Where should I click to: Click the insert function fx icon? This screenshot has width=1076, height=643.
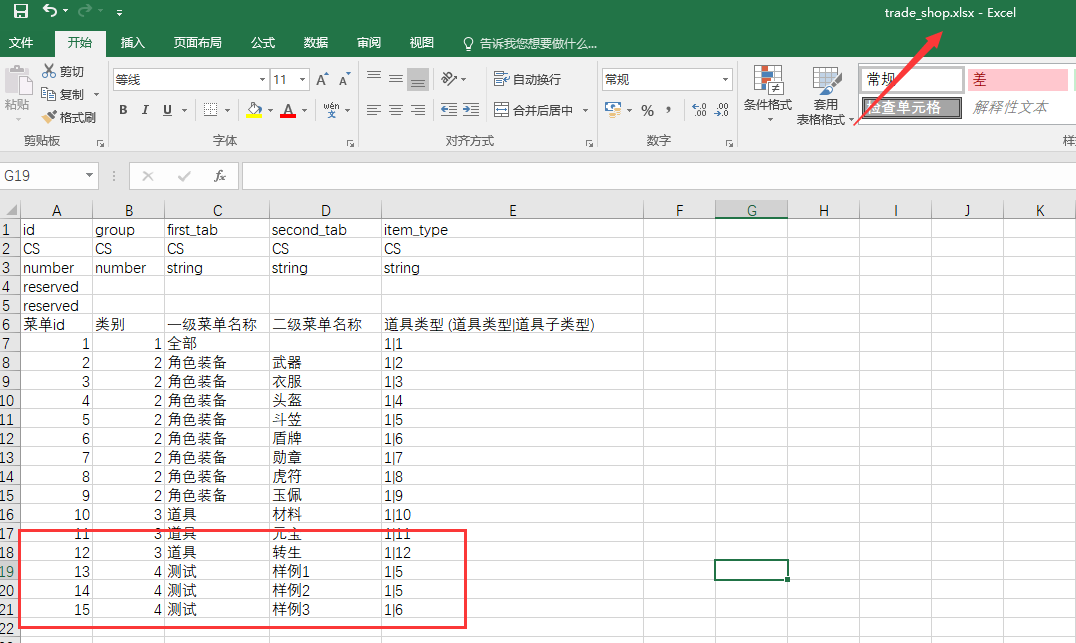click(220, 176)
